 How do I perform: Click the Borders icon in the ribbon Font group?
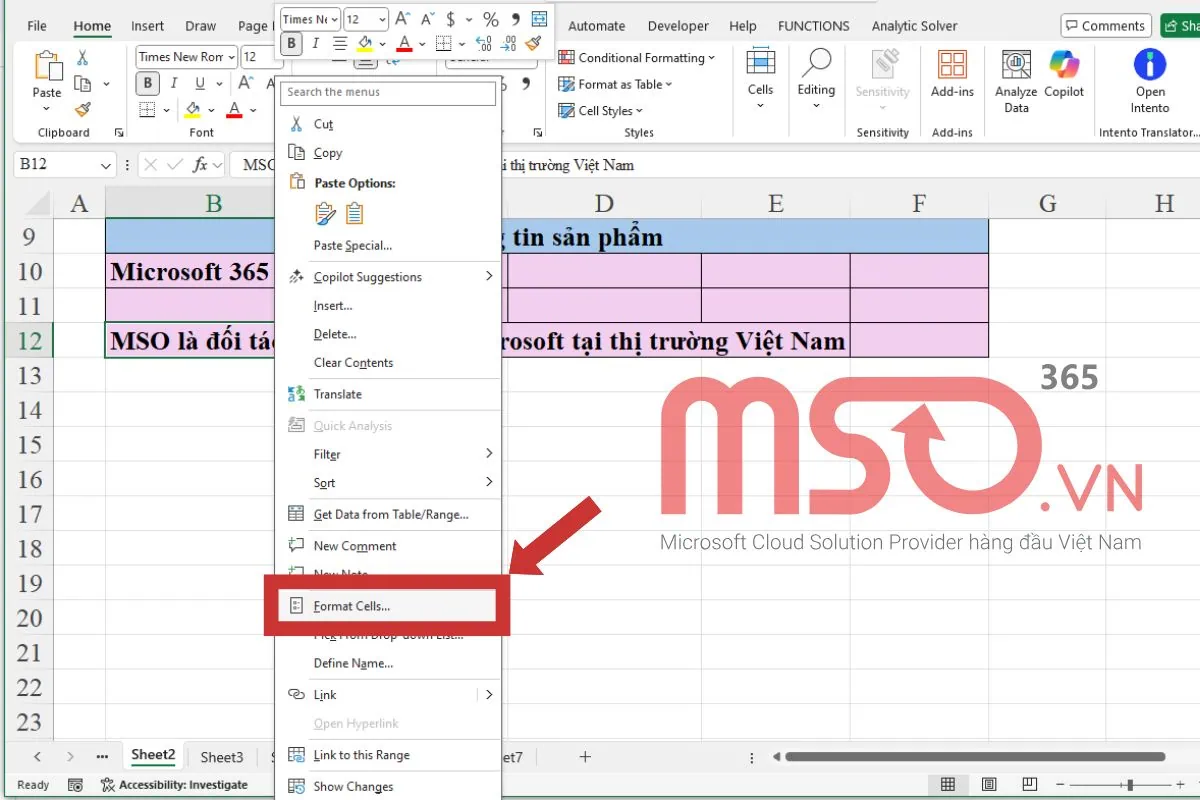[x=147, y=109]
